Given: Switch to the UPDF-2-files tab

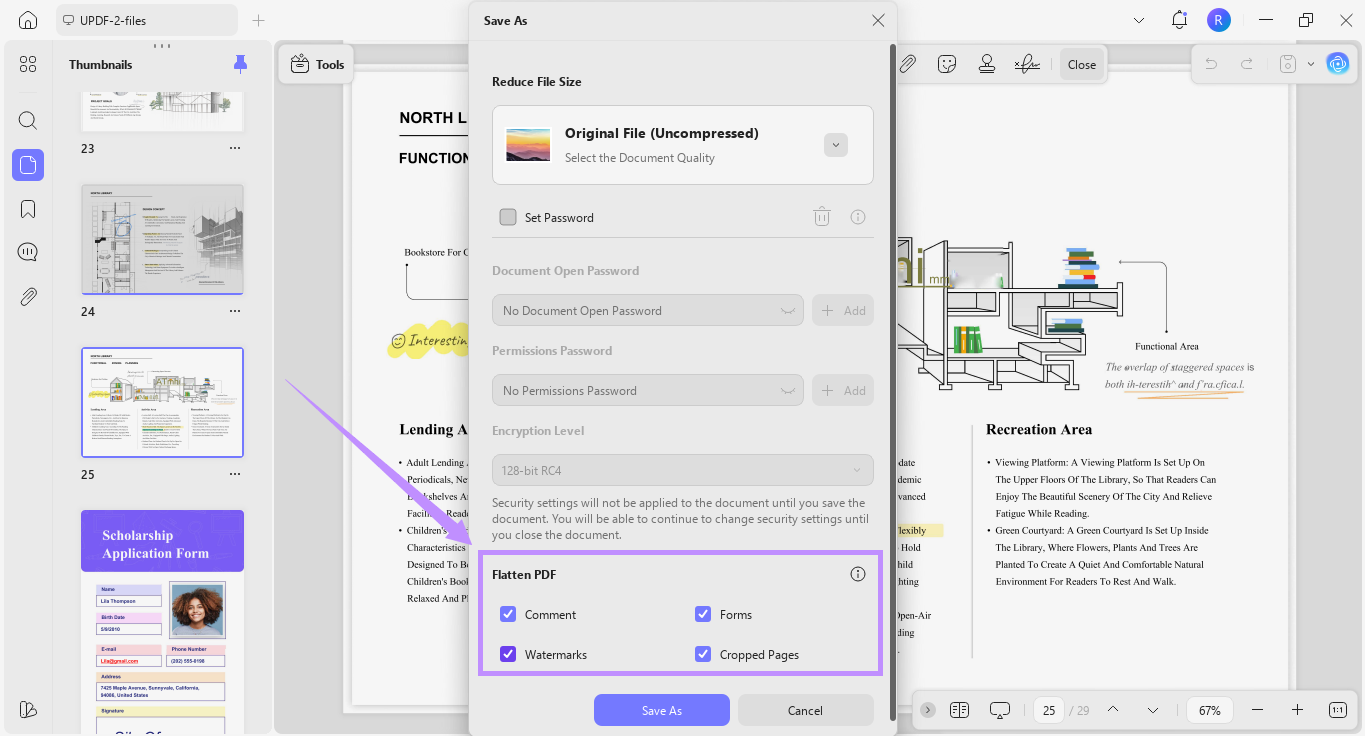Looking at the screenshot, I should 146,19.
